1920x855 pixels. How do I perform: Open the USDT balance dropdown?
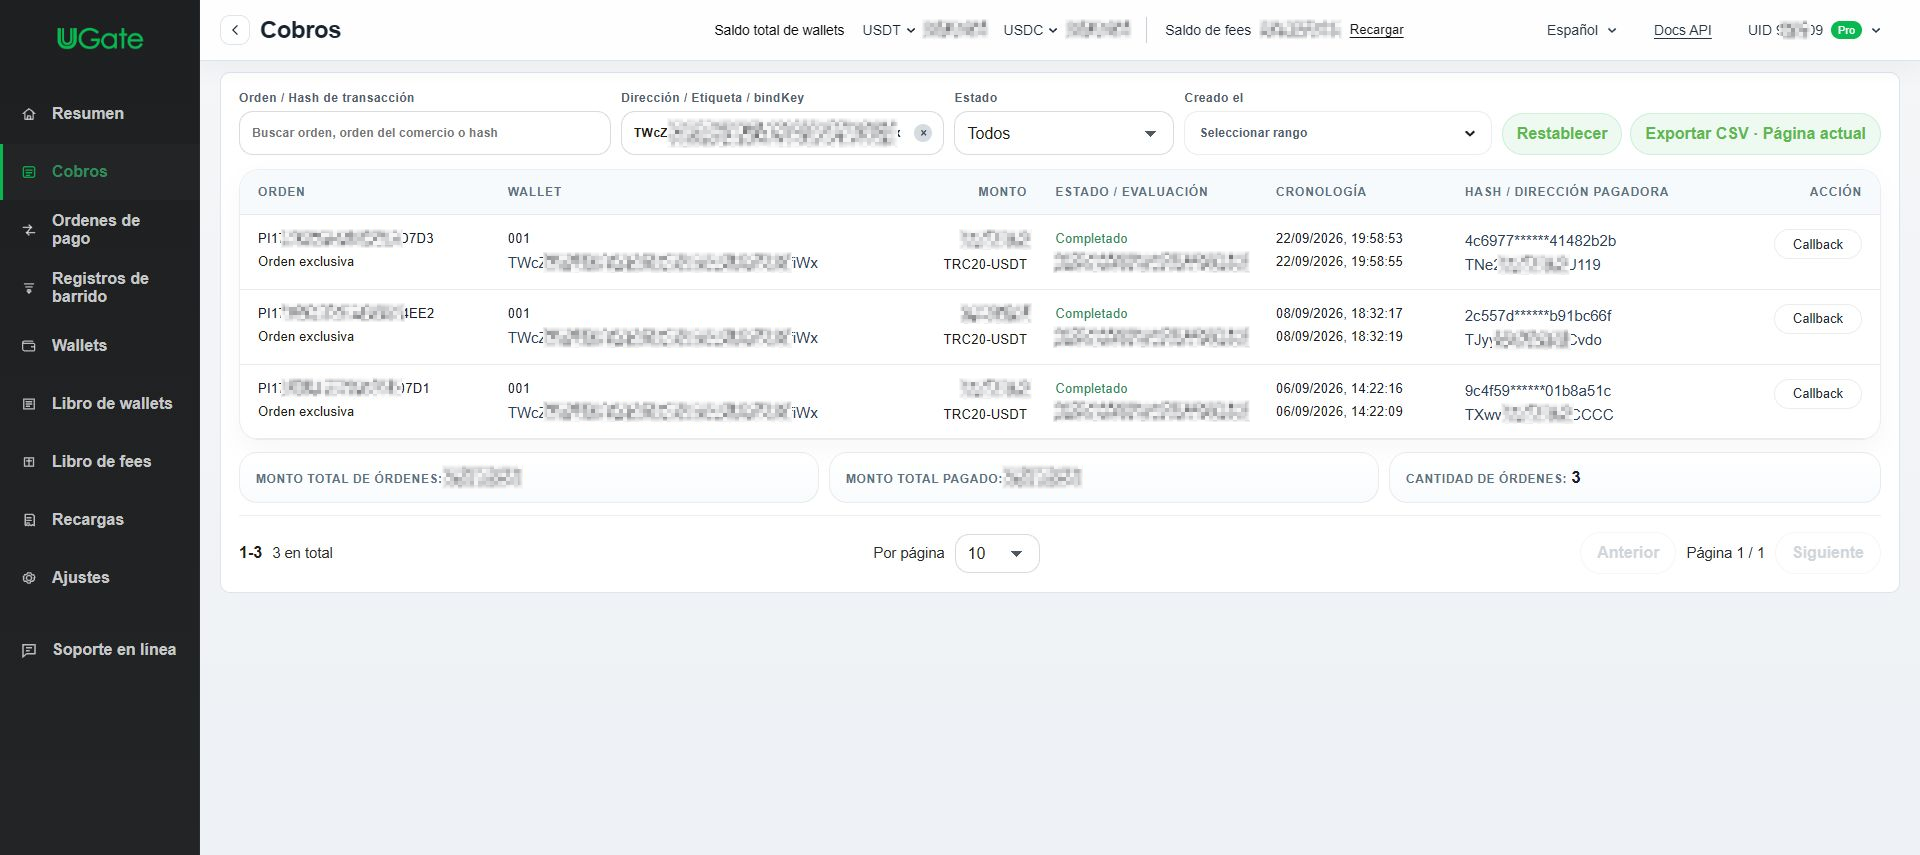889,30
